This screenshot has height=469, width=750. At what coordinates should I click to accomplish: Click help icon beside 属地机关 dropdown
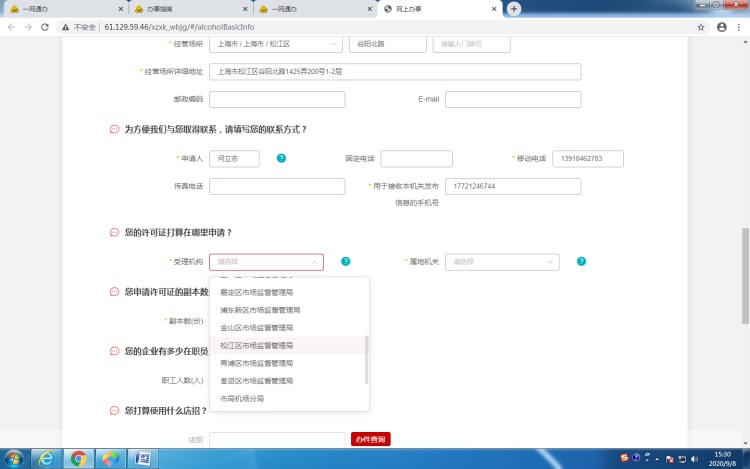(581, 261)
